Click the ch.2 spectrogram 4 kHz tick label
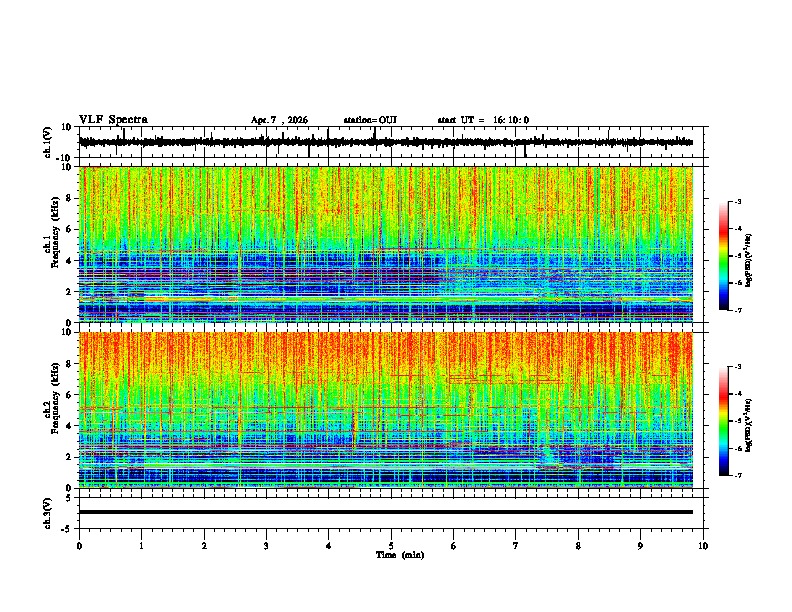The width and height of the screenshot is (792, 612). 69,426
